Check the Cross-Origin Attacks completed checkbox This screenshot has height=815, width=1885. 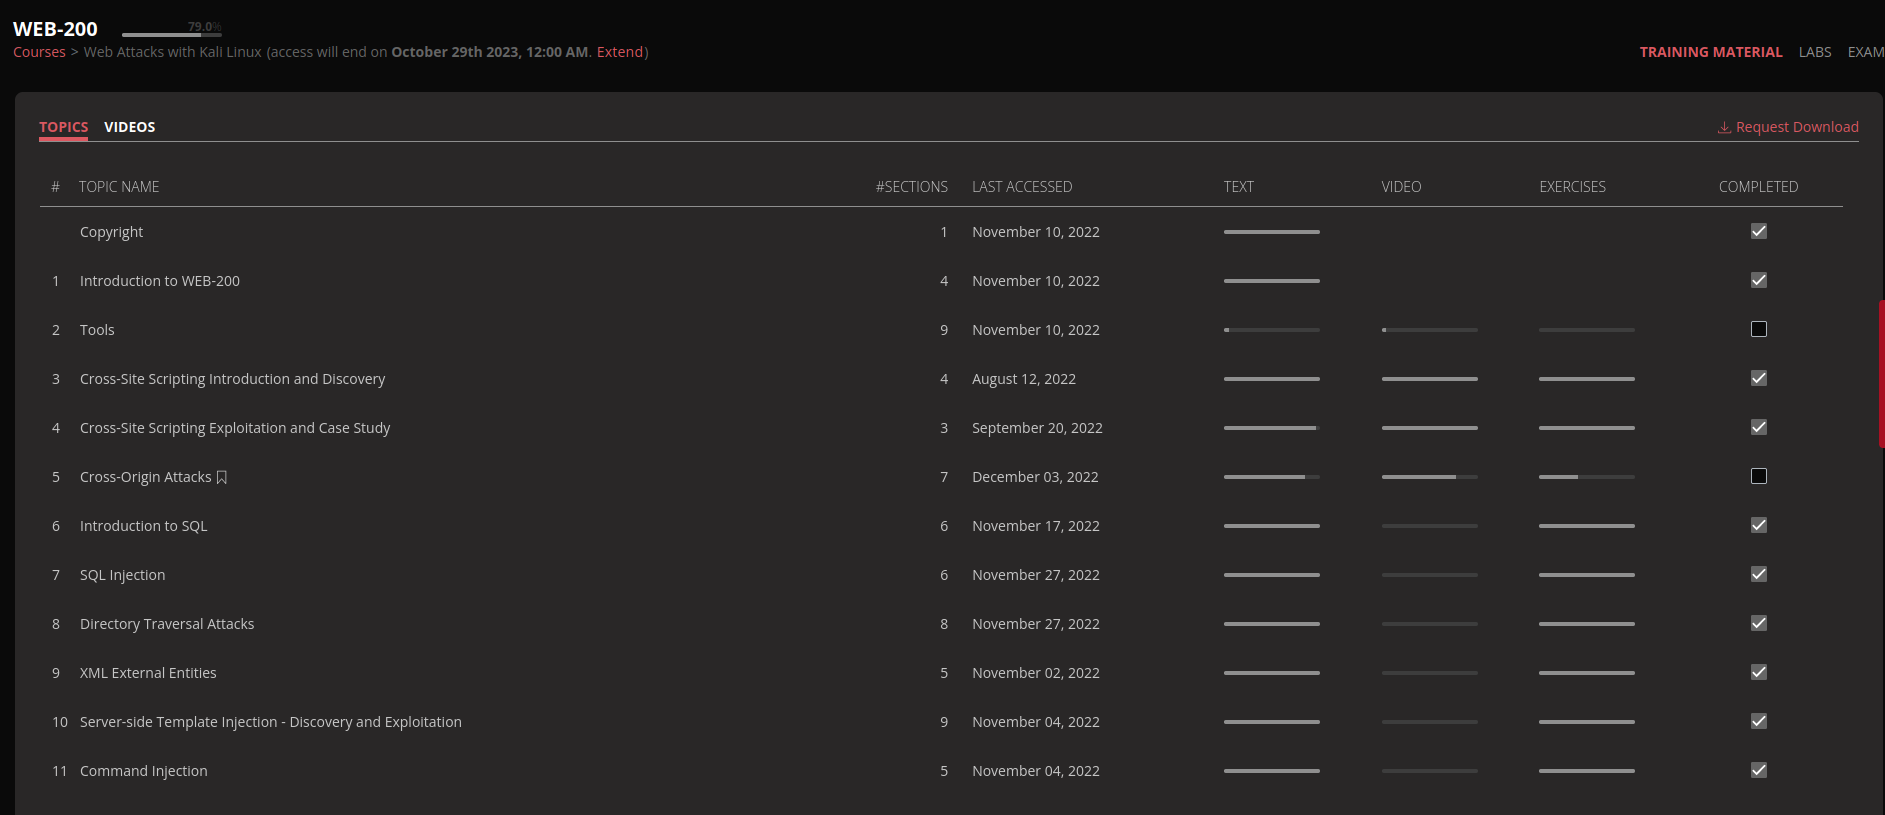pos(1759,476)
